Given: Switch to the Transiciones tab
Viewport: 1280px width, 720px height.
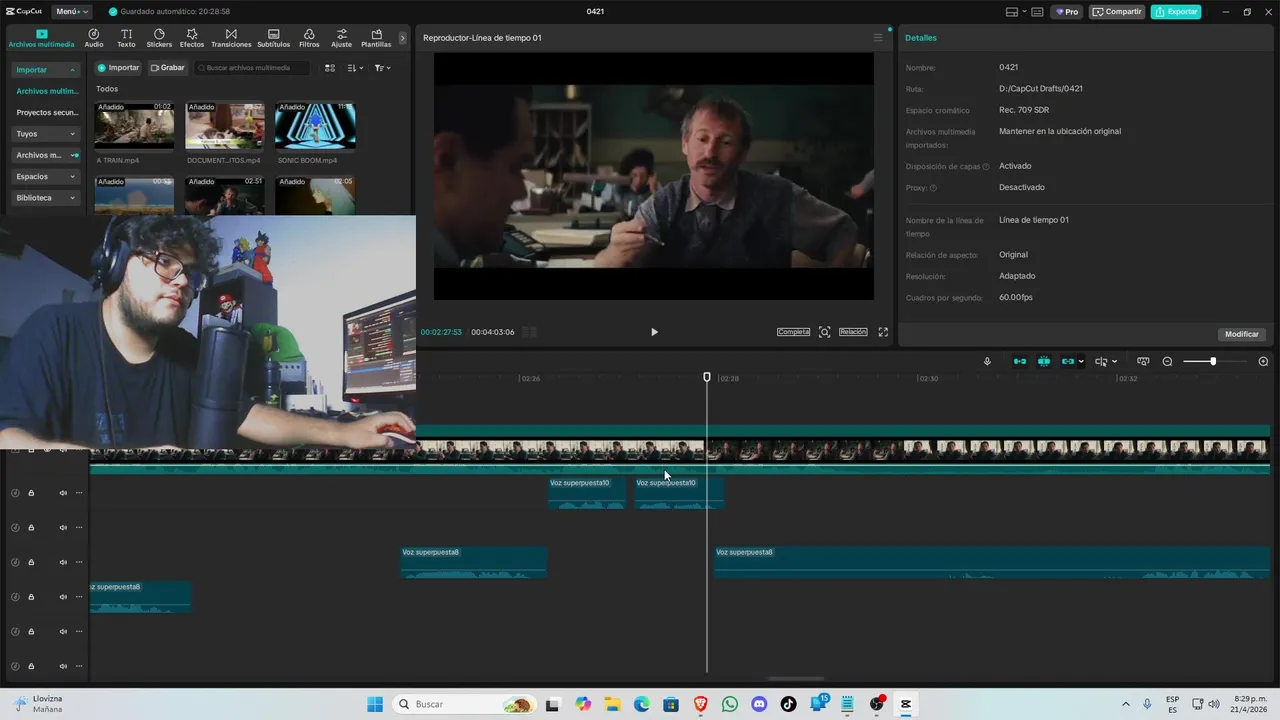Looking at the screenshot, I should [x=231, y=38].
